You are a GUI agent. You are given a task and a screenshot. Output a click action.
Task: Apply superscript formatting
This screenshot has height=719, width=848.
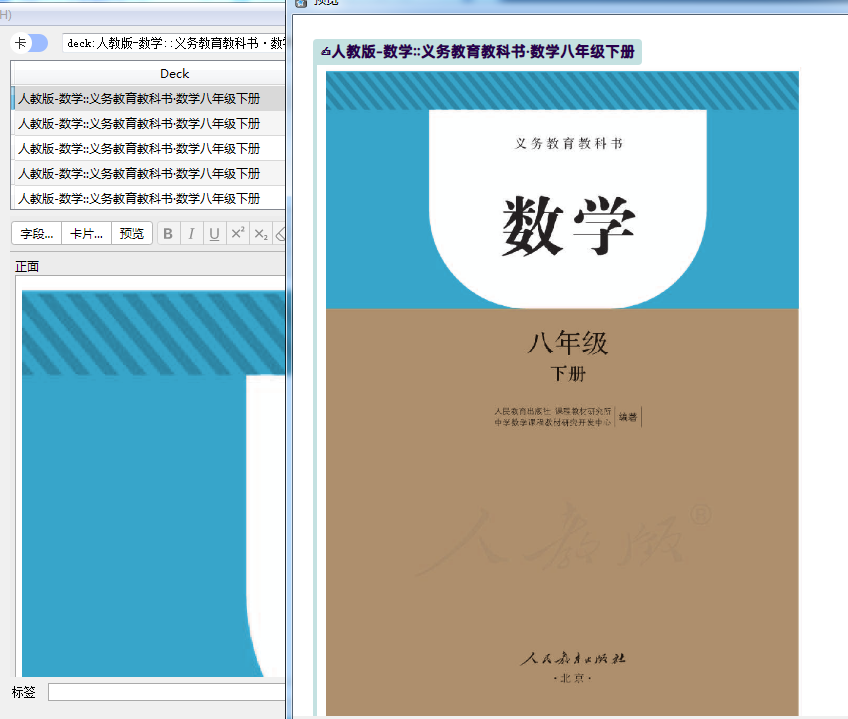click(237, 234)
